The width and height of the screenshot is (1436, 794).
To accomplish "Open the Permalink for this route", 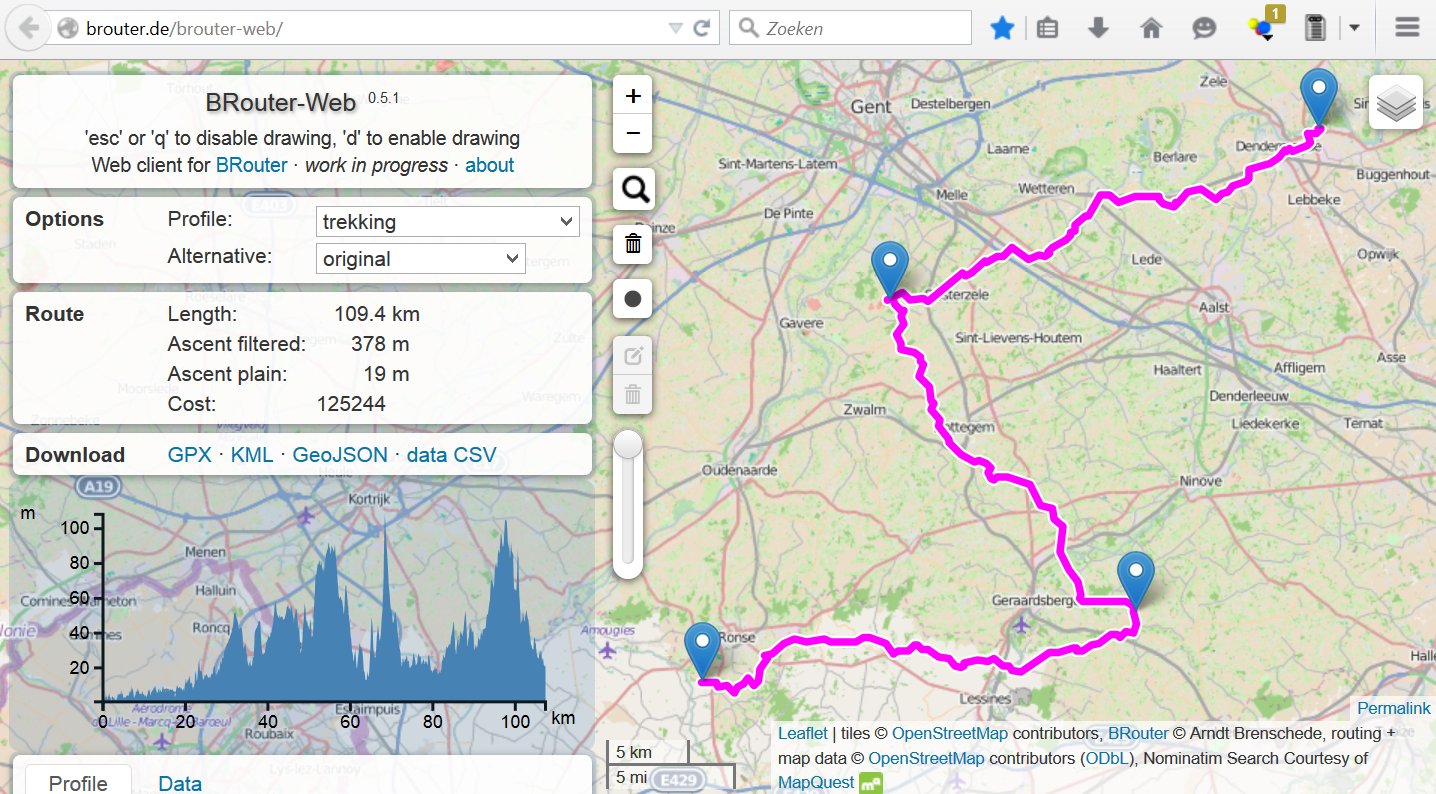I will 1393,708.
